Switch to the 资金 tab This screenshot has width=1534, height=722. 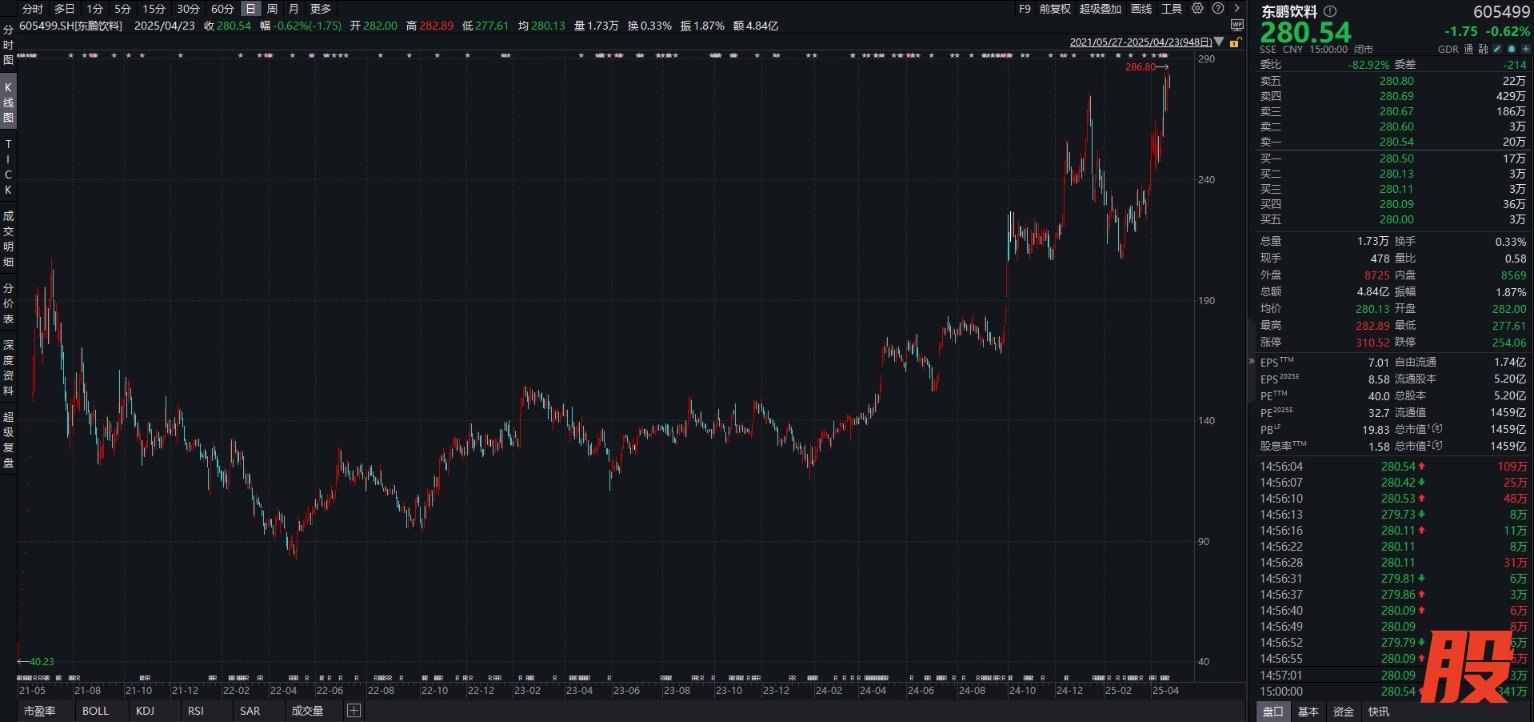click(1343, 711)
